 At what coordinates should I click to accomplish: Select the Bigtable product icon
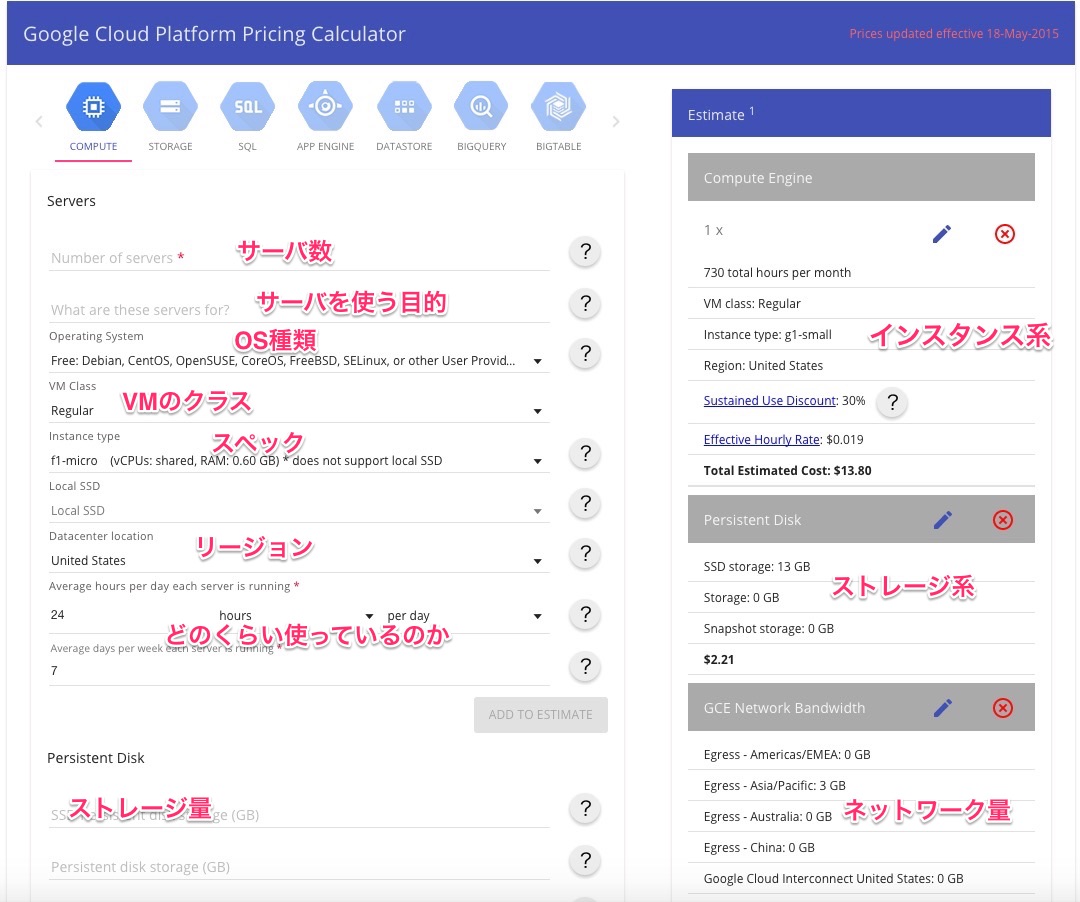[558, 107]
